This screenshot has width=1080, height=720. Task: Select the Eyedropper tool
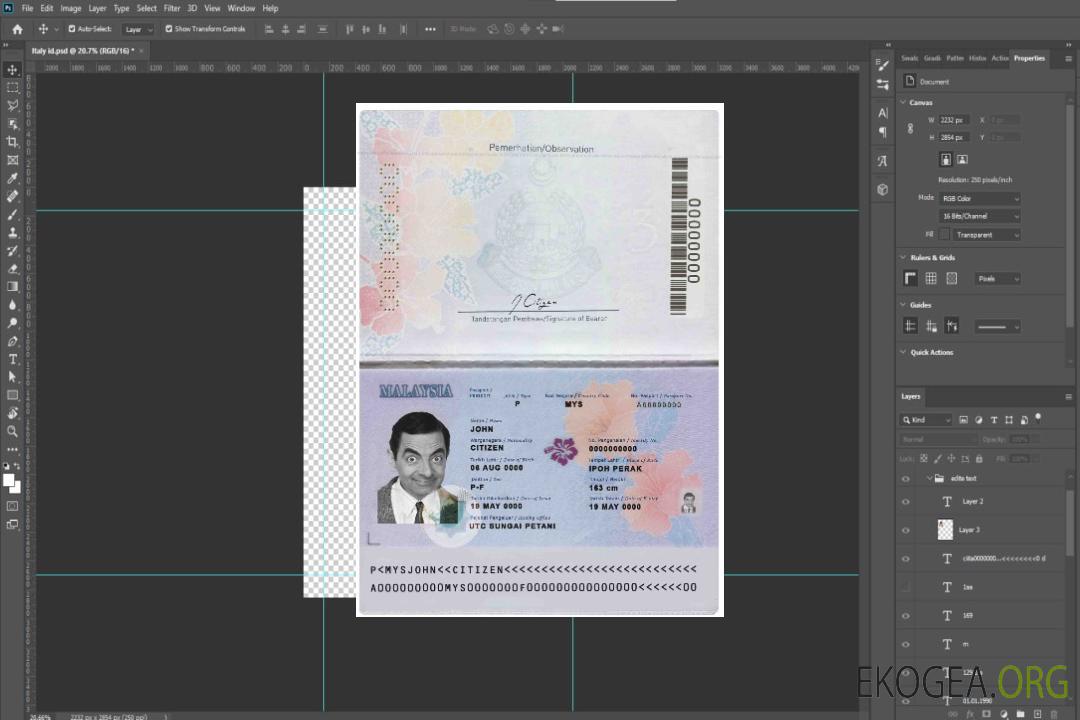(x=12, y=178)
